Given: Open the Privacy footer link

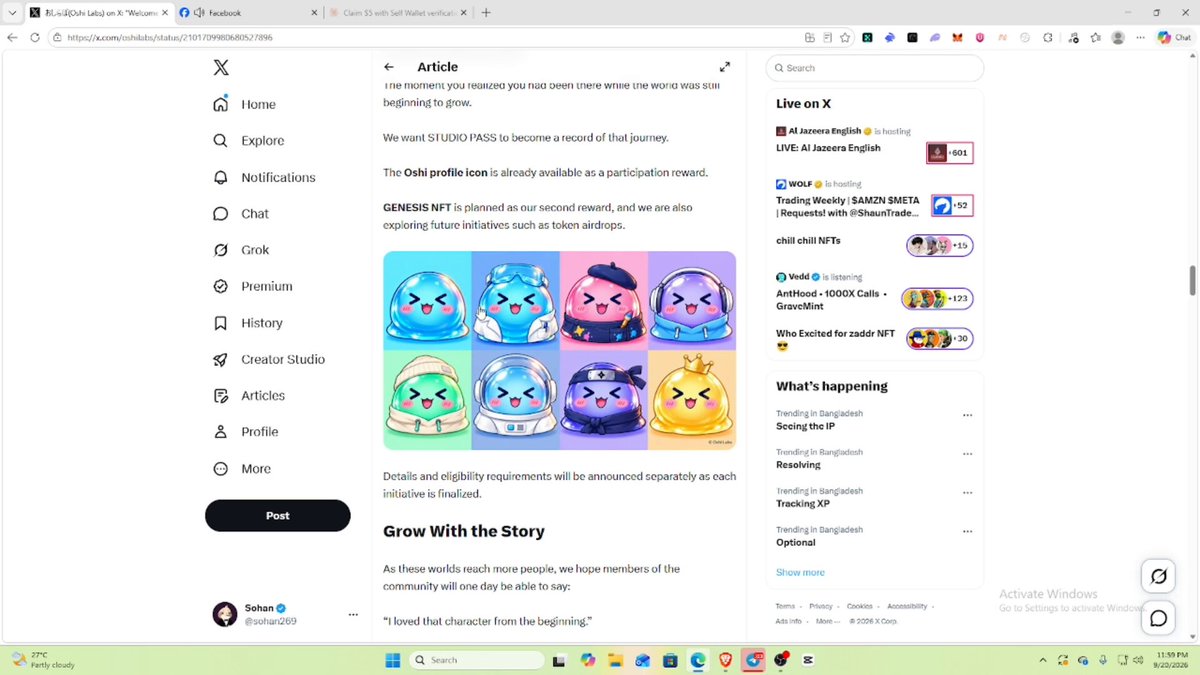Looking at the screenshot, I should [x=821, y=606].
